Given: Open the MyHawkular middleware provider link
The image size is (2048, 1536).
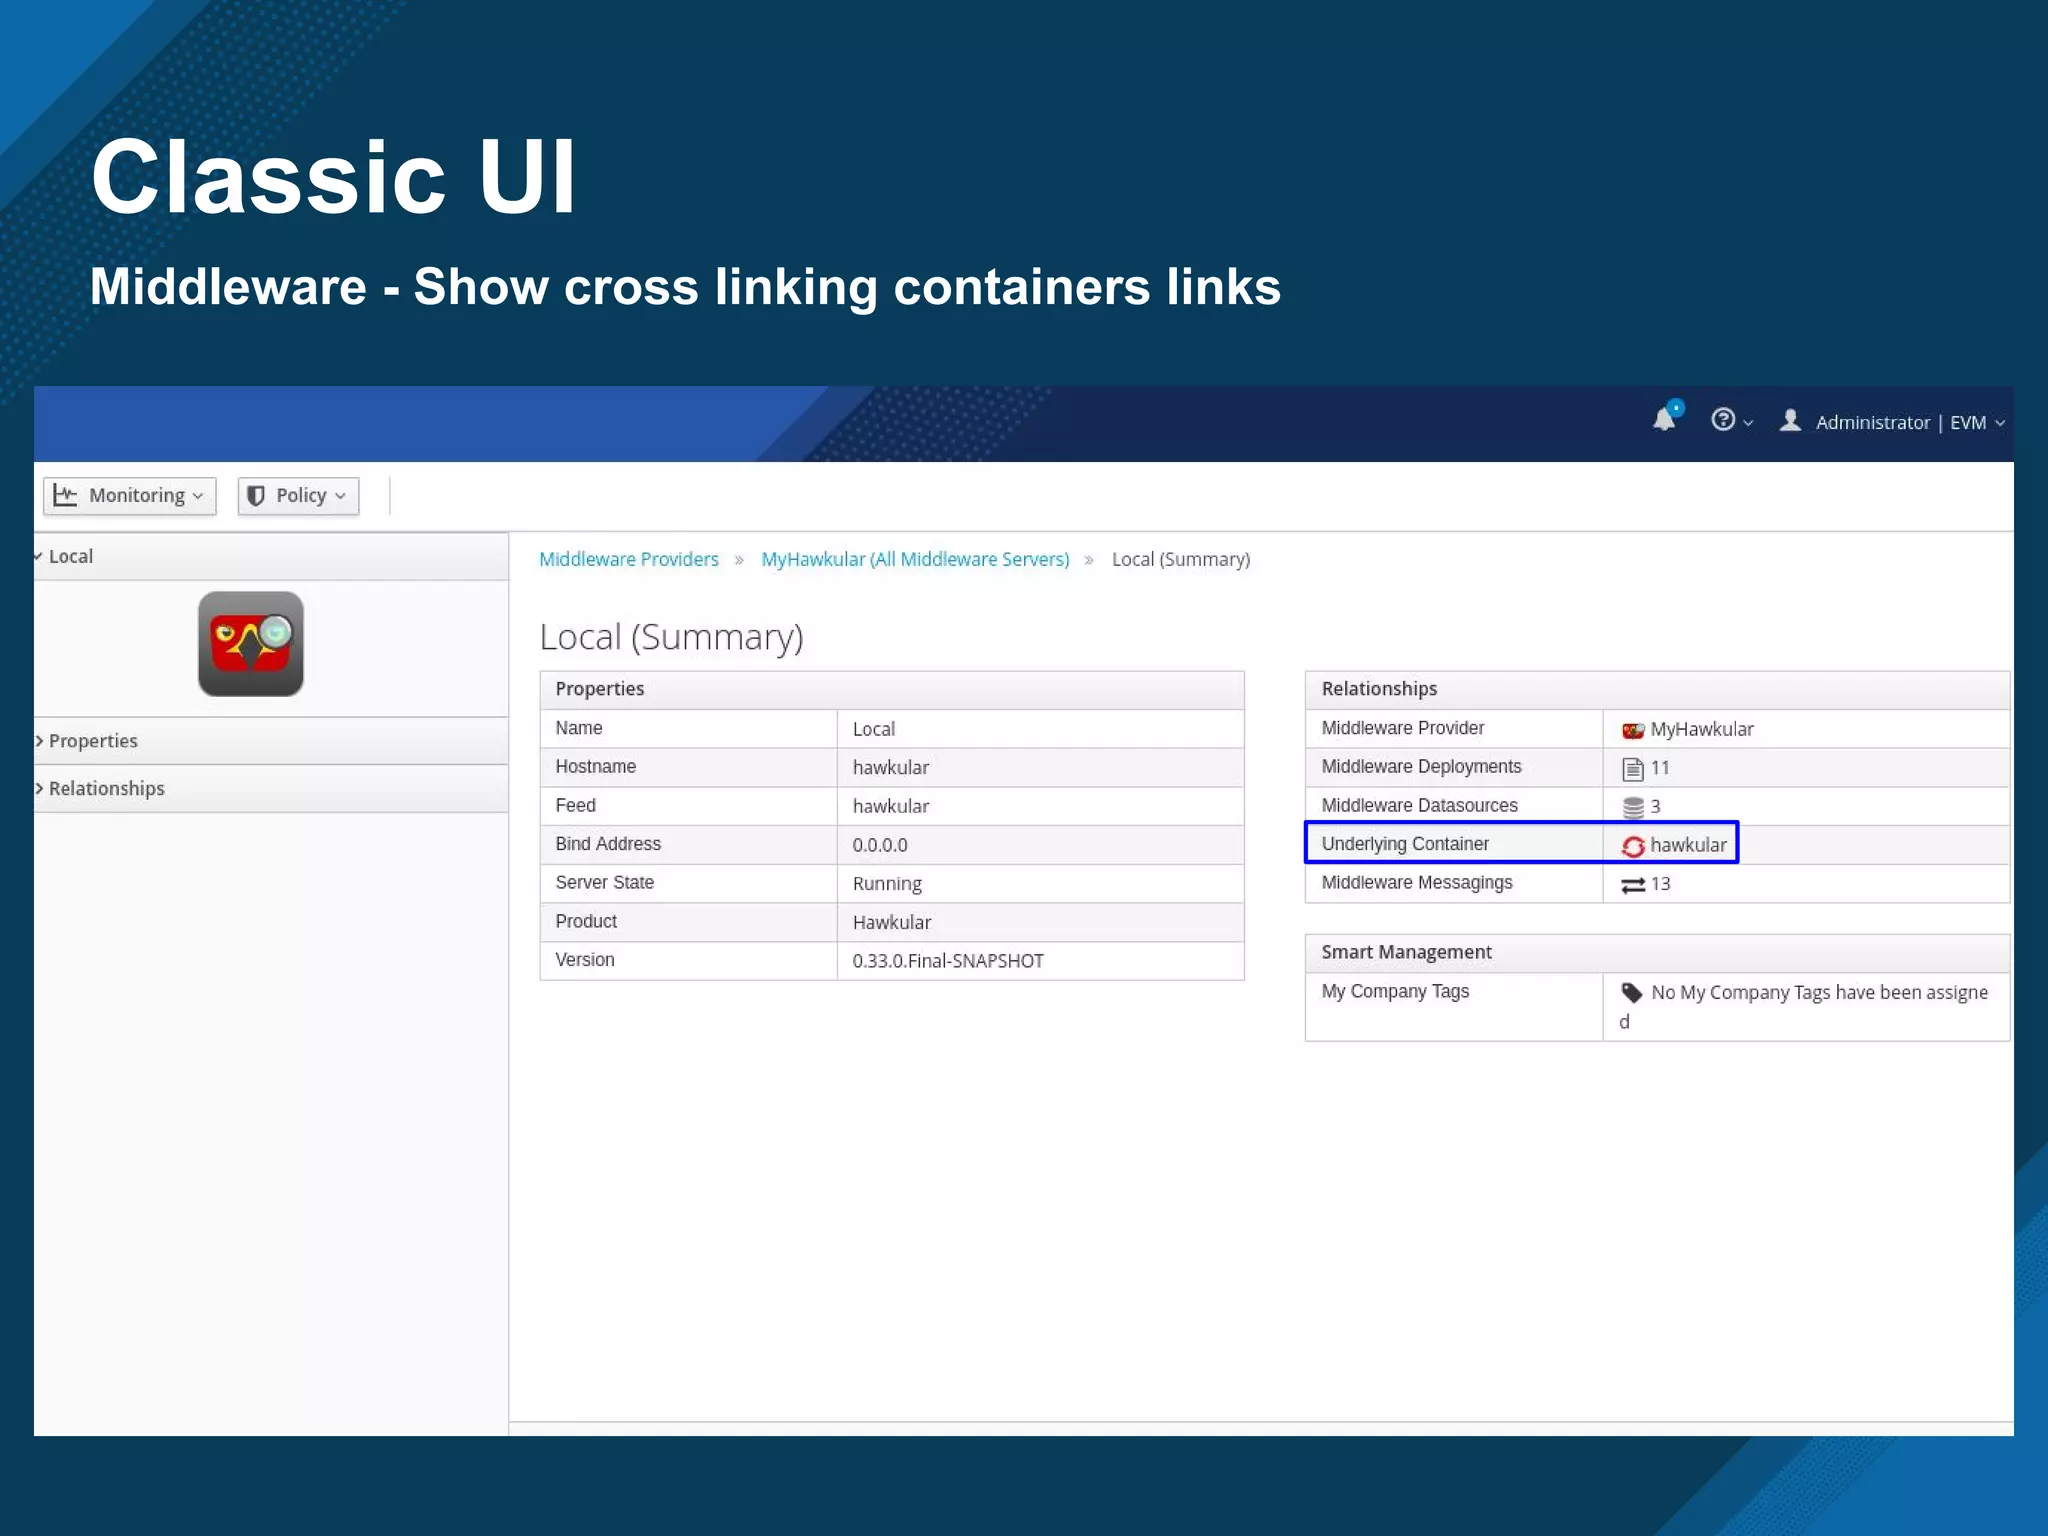Looking at the screenshot, I should (1701, 729).
